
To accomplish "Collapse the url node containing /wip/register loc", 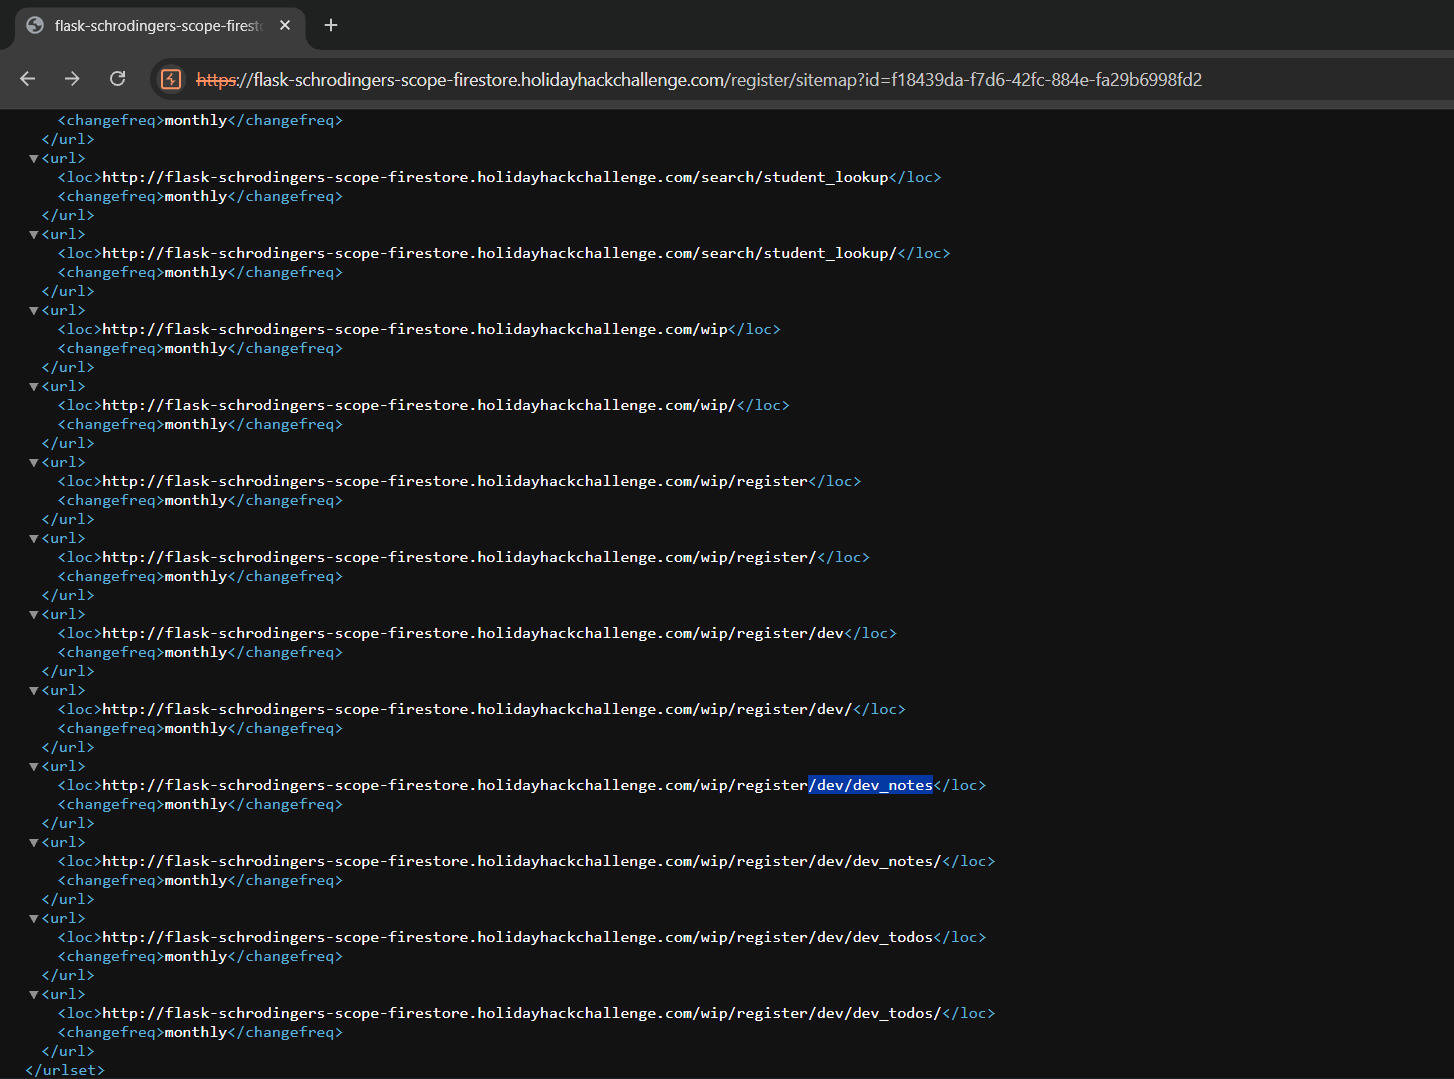I will point(34,462).
